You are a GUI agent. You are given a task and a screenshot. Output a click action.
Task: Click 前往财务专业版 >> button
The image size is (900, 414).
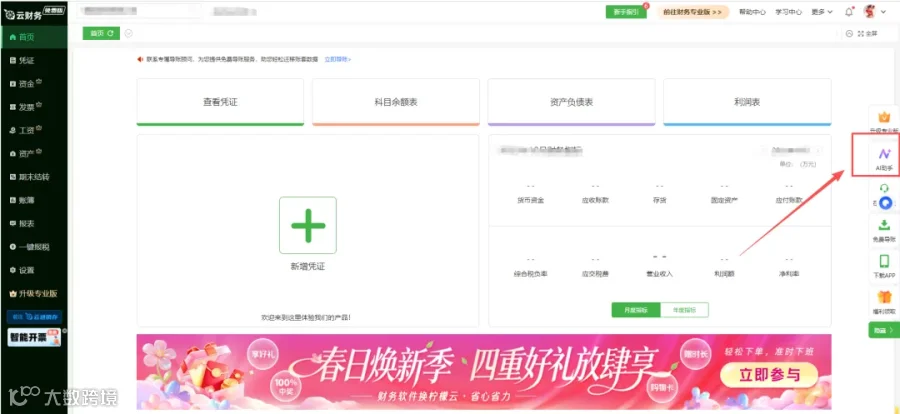693,12
